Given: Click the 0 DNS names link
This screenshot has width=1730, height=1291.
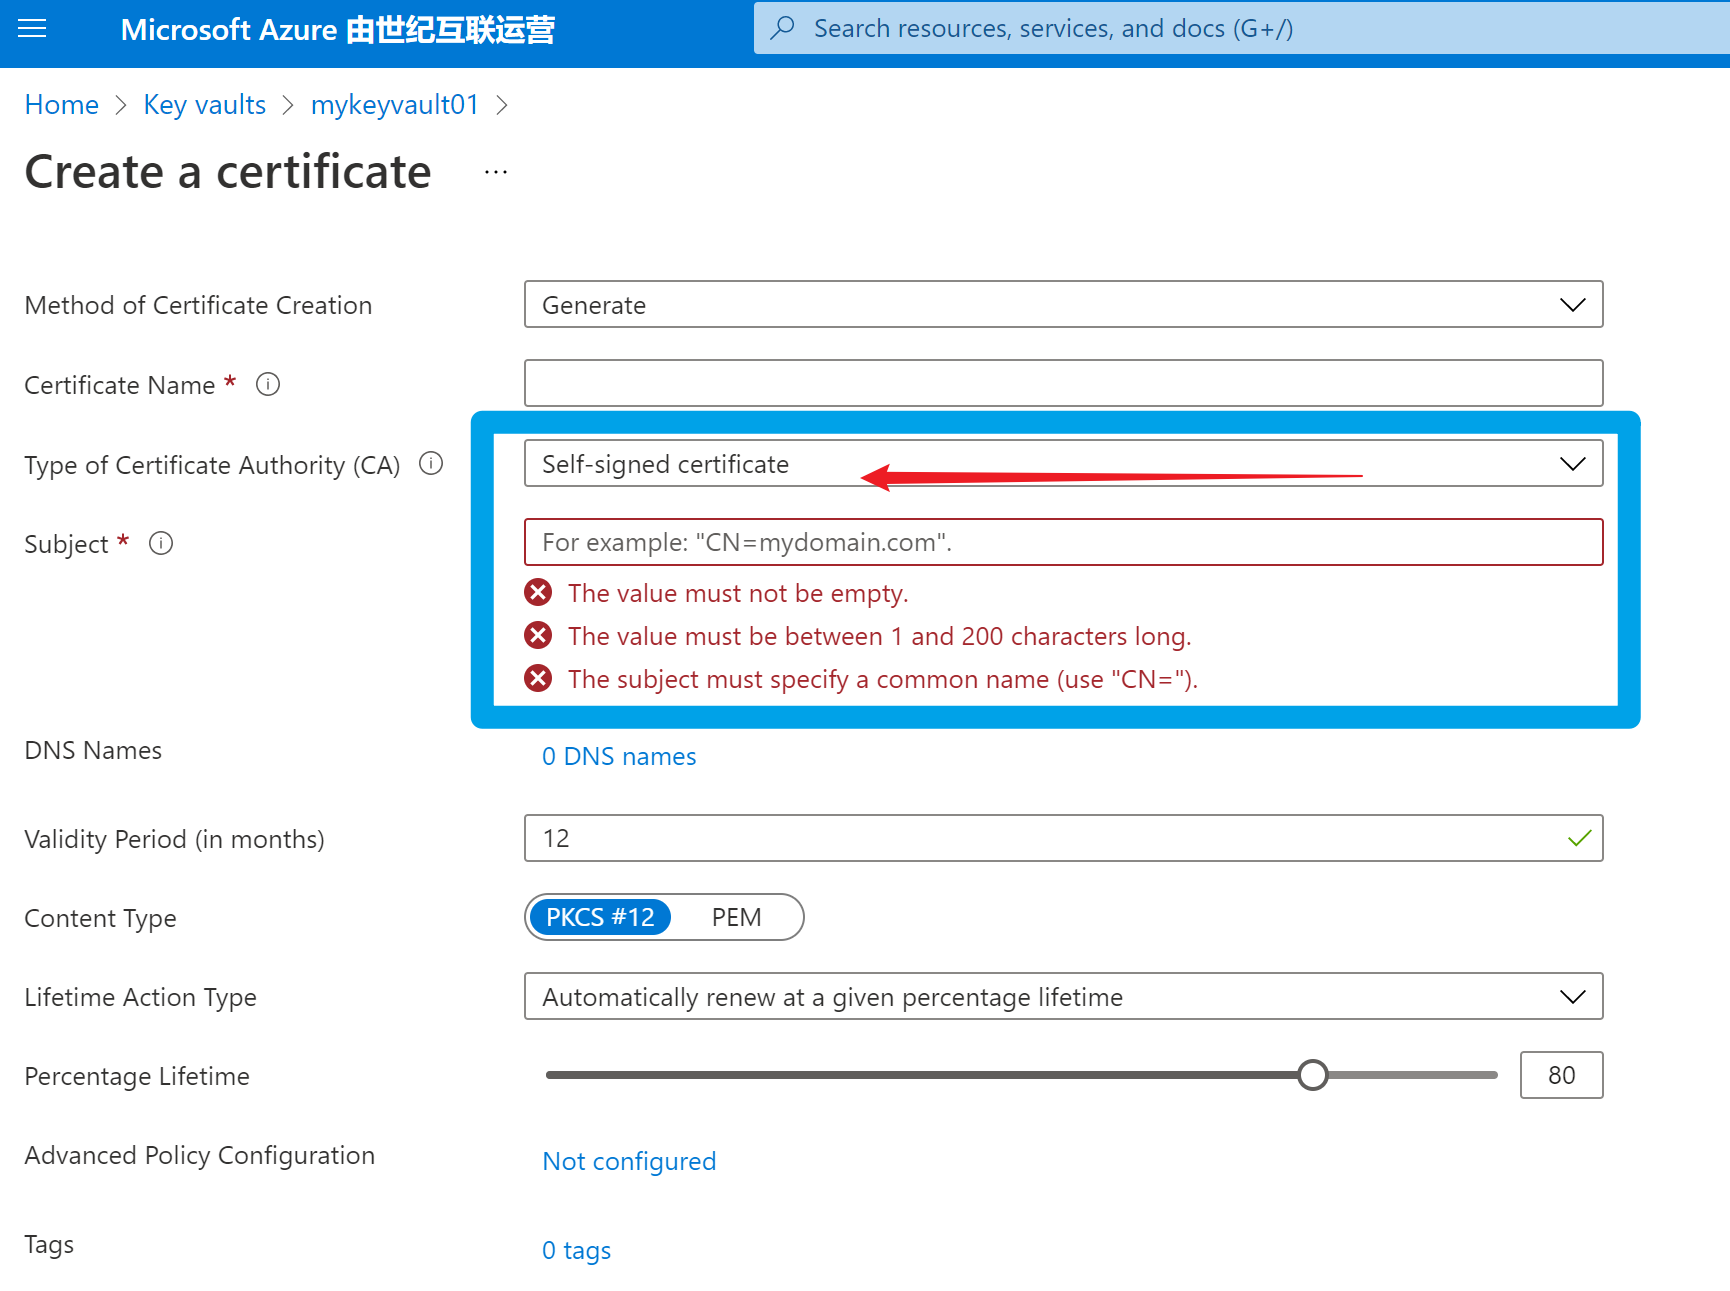Looking at the screenshot, I should pos(619,756).
